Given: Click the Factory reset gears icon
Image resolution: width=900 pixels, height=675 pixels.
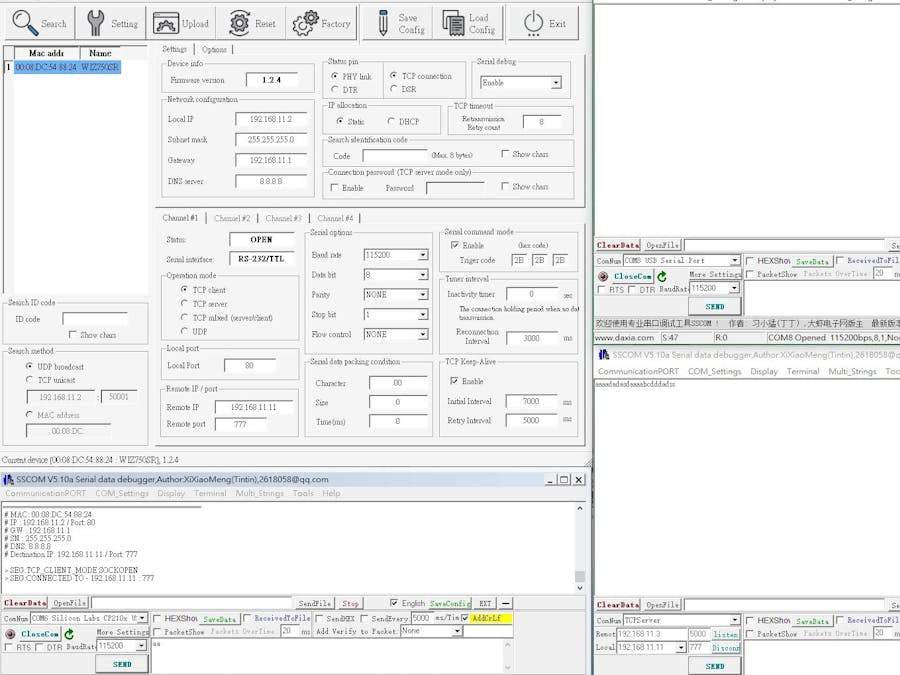Looking at the screenshot, I should [x=305, y=22].
